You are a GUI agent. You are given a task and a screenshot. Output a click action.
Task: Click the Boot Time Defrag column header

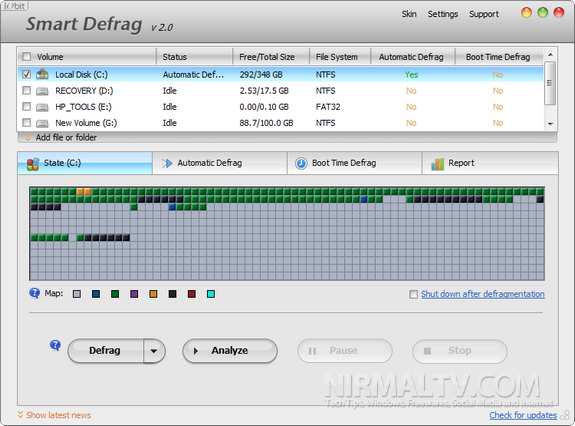coord(498,57)
